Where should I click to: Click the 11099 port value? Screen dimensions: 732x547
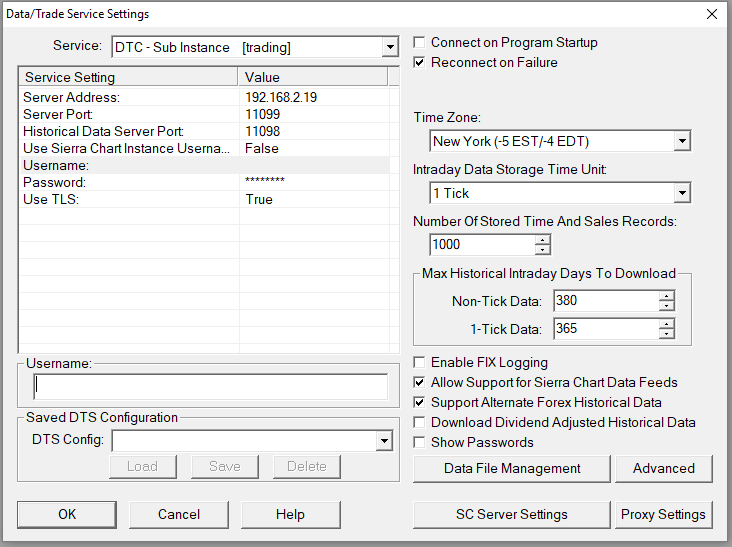pos(262,114)
